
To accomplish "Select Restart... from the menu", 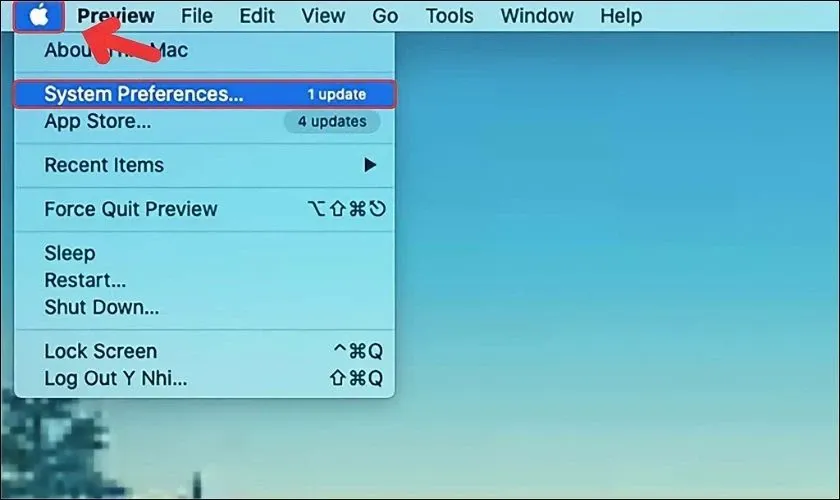I will click(x=85, y=280).
